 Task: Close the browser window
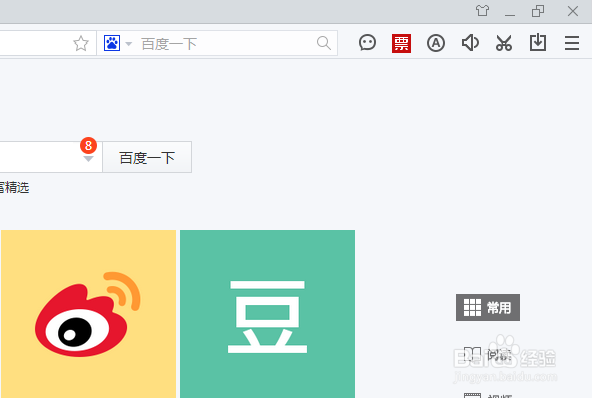[x=573, y=11]
